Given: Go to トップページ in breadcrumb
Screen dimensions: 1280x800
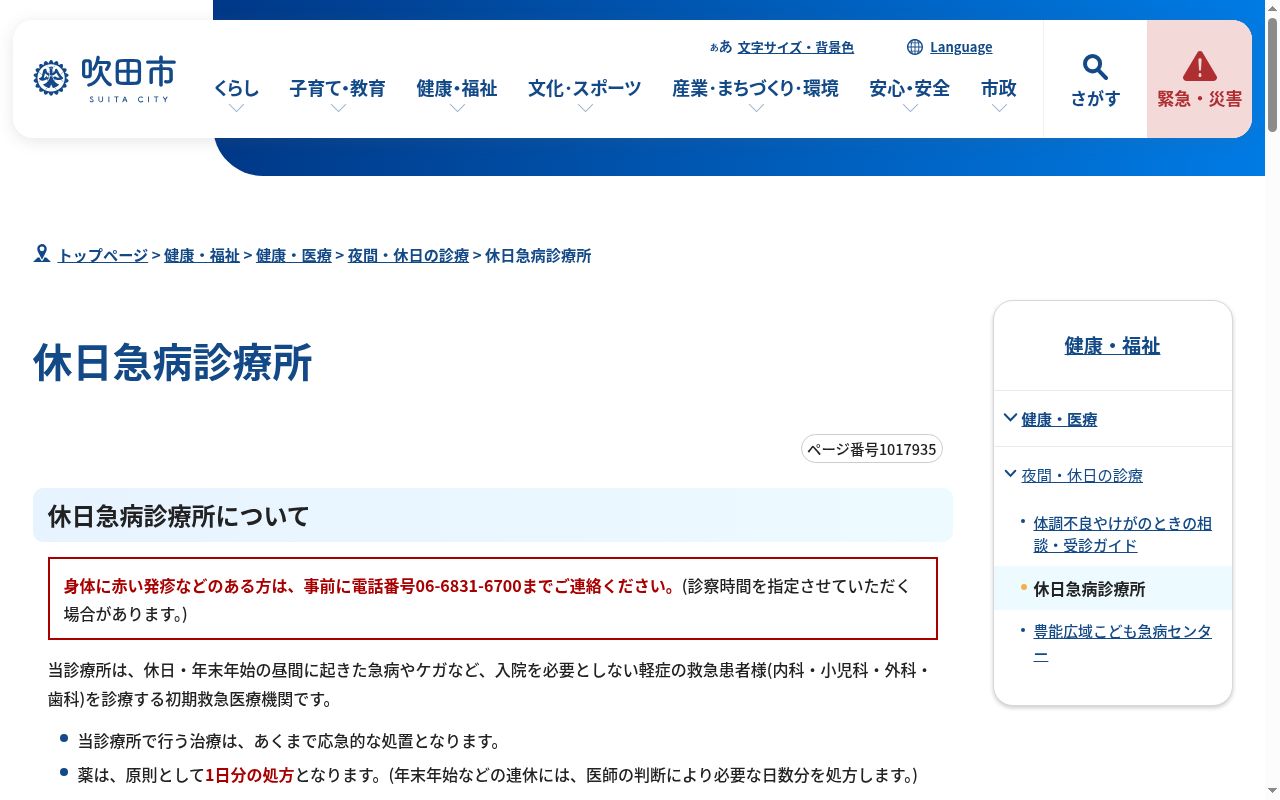Looking at the screenshot, I should pyautogui.click(x=103, y=255).
